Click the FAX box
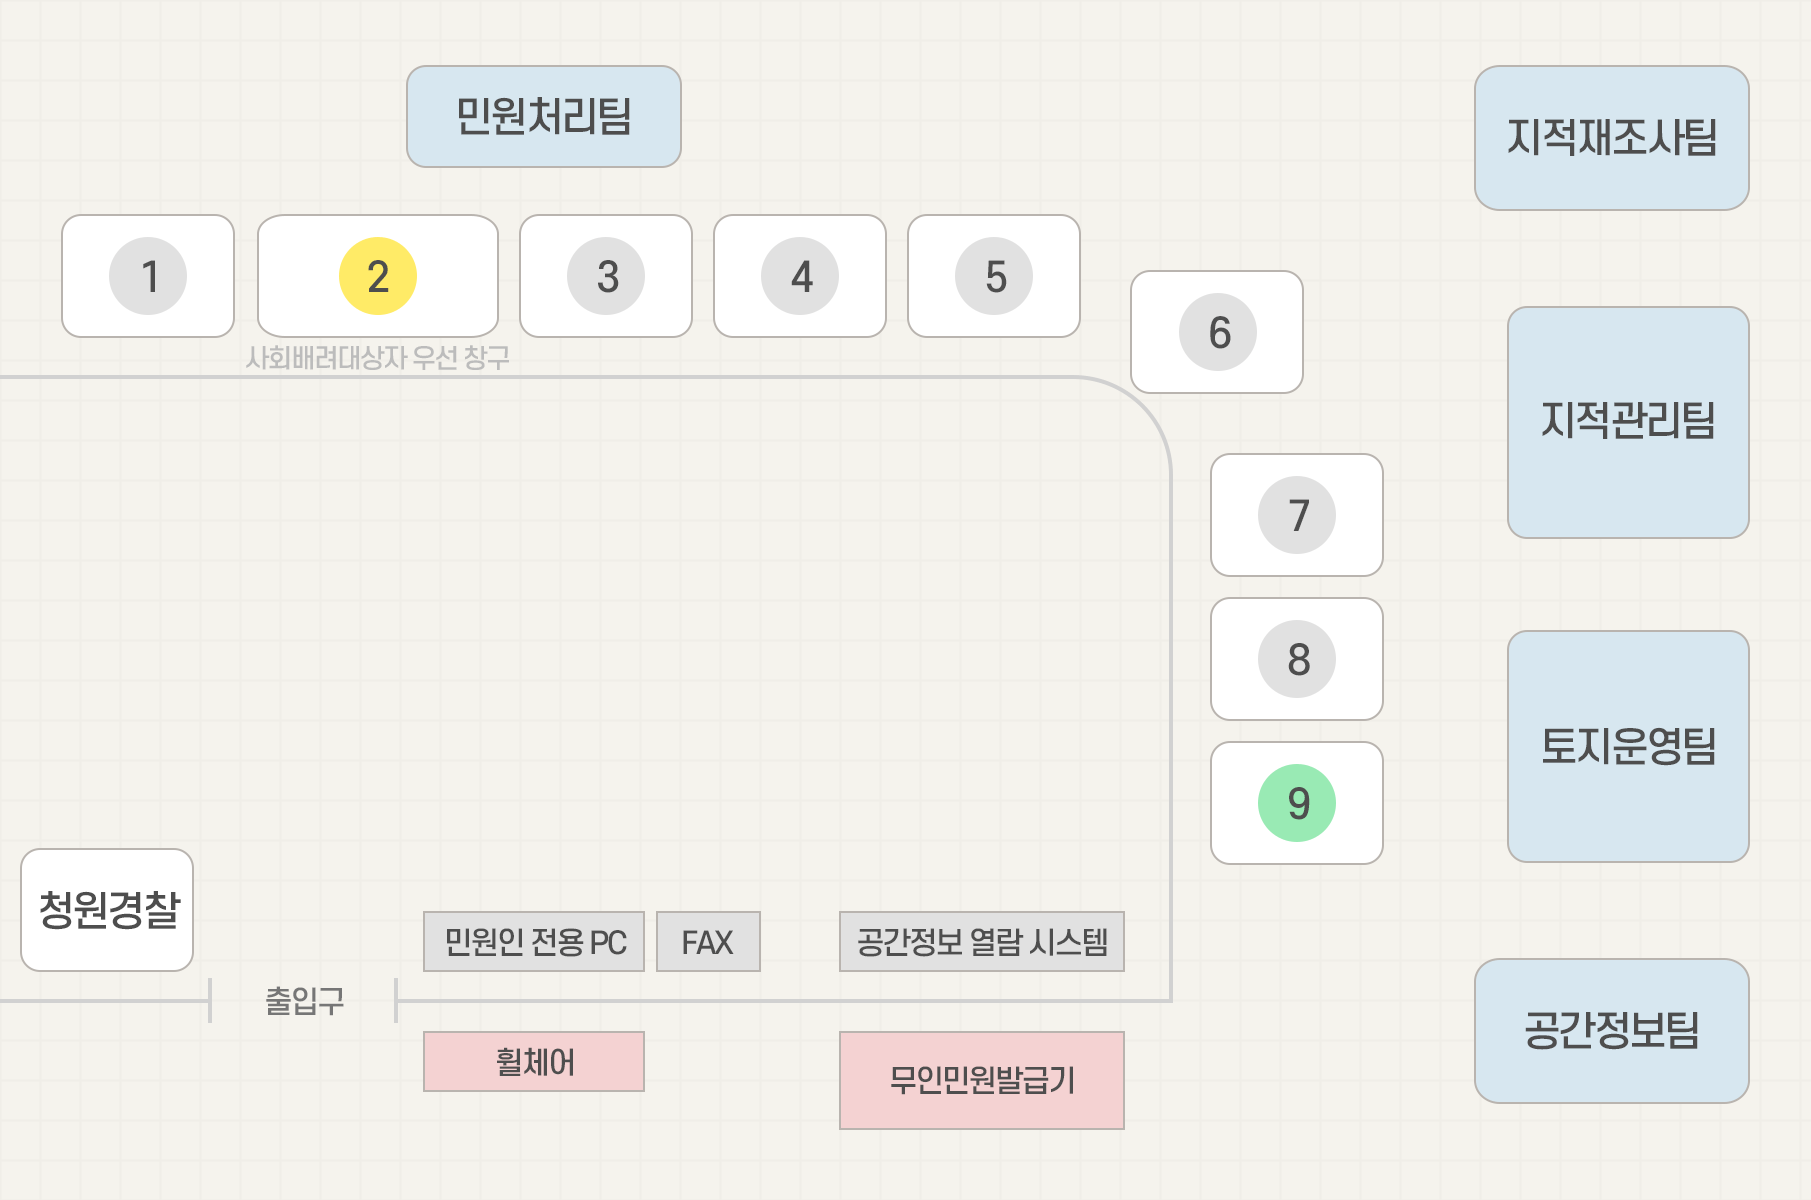Image resolution: width=1811 pixels, height=1200 pixels. (708, 941)
